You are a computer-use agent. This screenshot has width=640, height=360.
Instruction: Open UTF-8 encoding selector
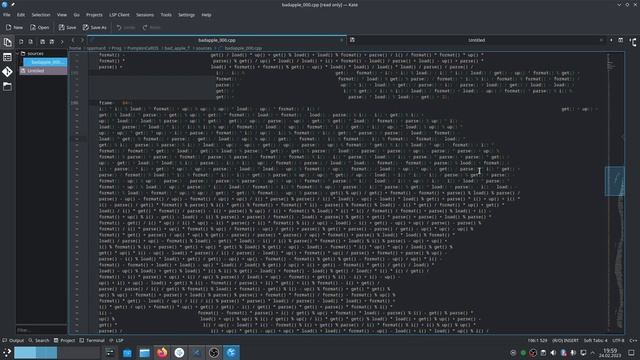tap(618, 340)
